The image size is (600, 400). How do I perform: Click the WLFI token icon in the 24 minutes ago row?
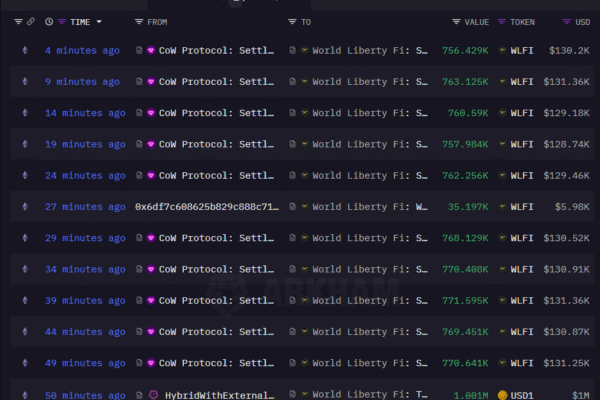pyautogui.click(x=502, y=176)
